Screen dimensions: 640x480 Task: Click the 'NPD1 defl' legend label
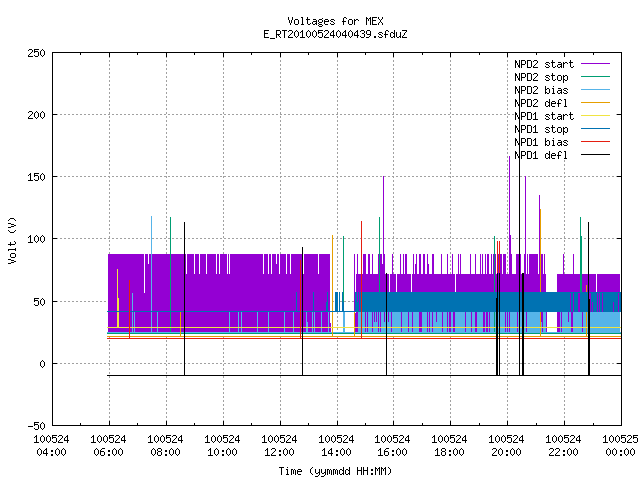click(x=541, y=155)
